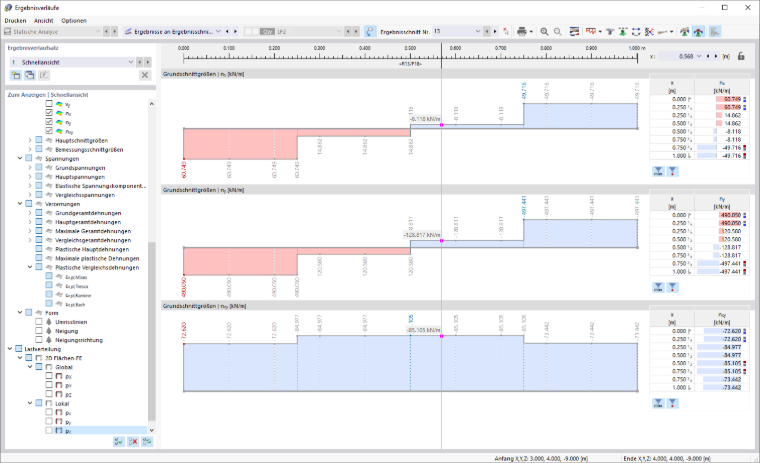Click funnel filter icon under nx table
Image resolution: width=760 pixels, height=463 pixels.
[x=672, y=171]
